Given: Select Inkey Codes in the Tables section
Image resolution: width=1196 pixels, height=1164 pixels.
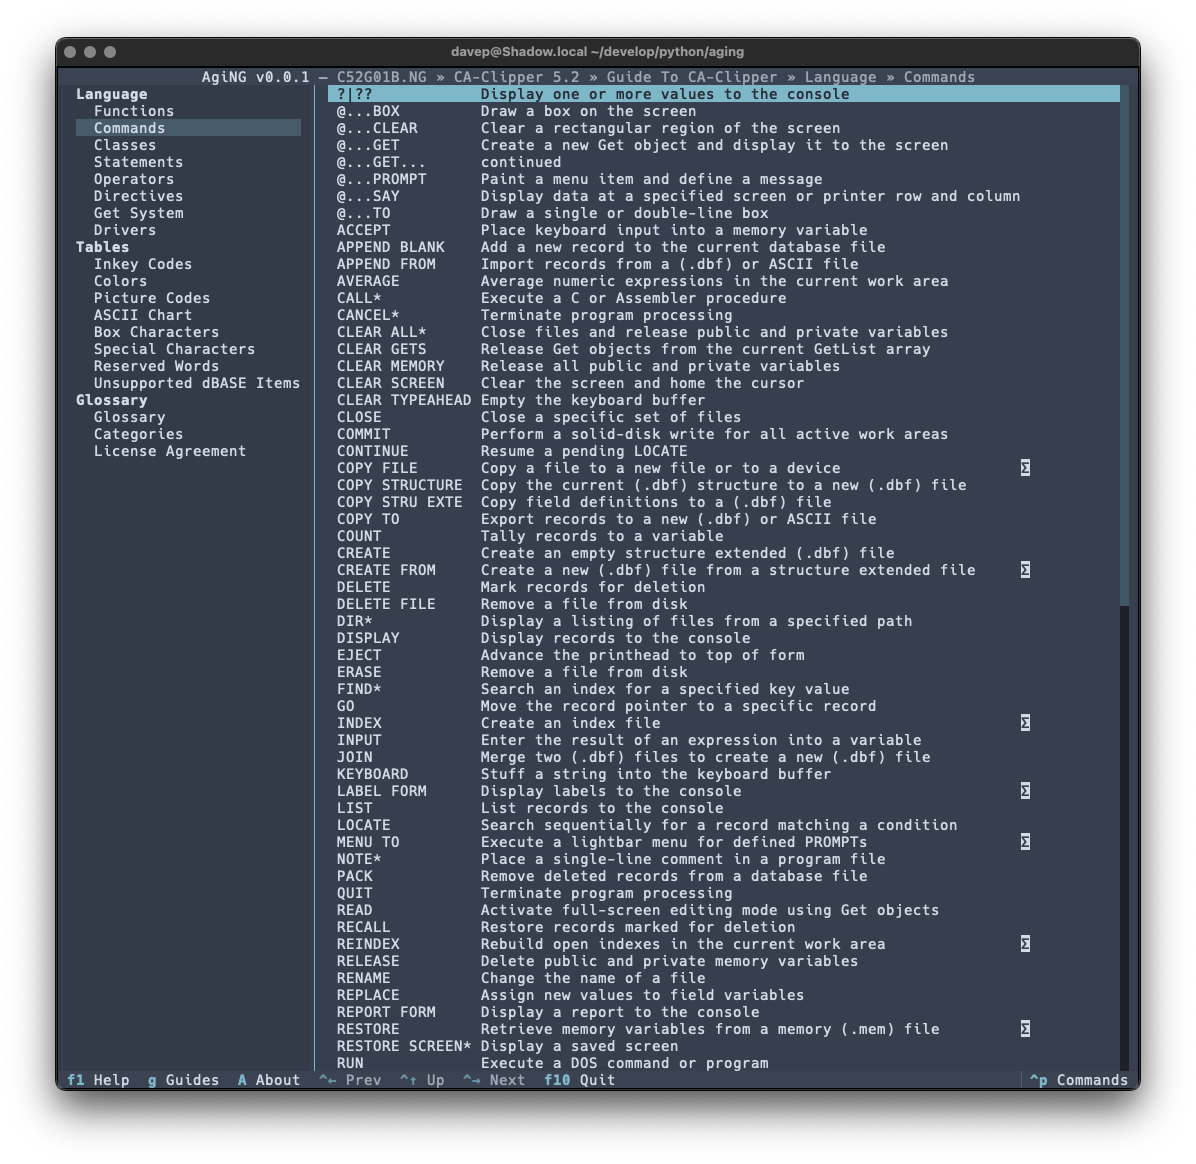Looking at the screenshot, I should (143, 264).
